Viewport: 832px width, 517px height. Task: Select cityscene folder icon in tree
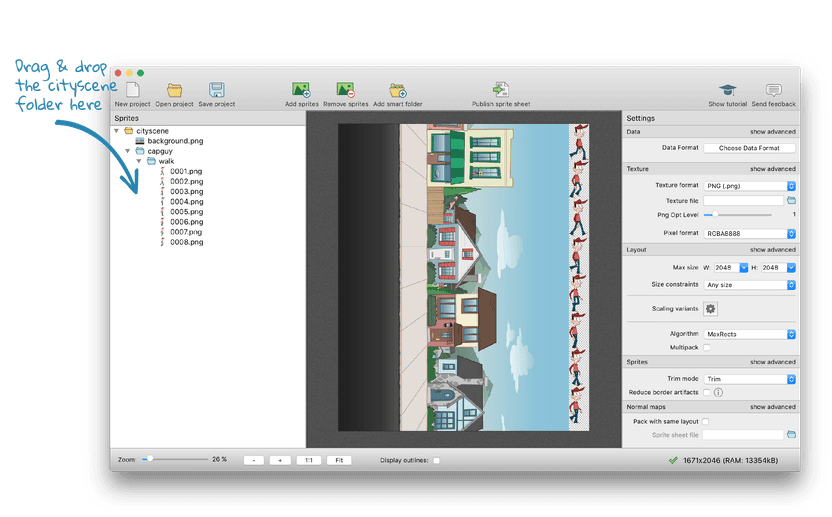point(128,131)
